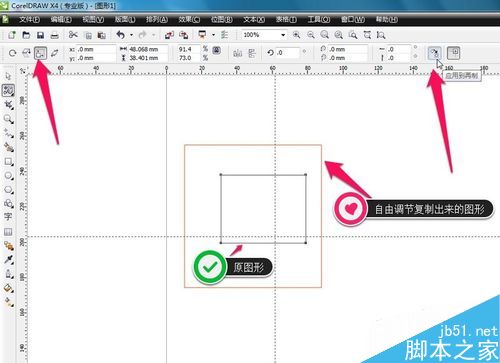Open the undo history dropdown arrow
The width and height of the screenshot is (500, 363).
tap(132, 35)
